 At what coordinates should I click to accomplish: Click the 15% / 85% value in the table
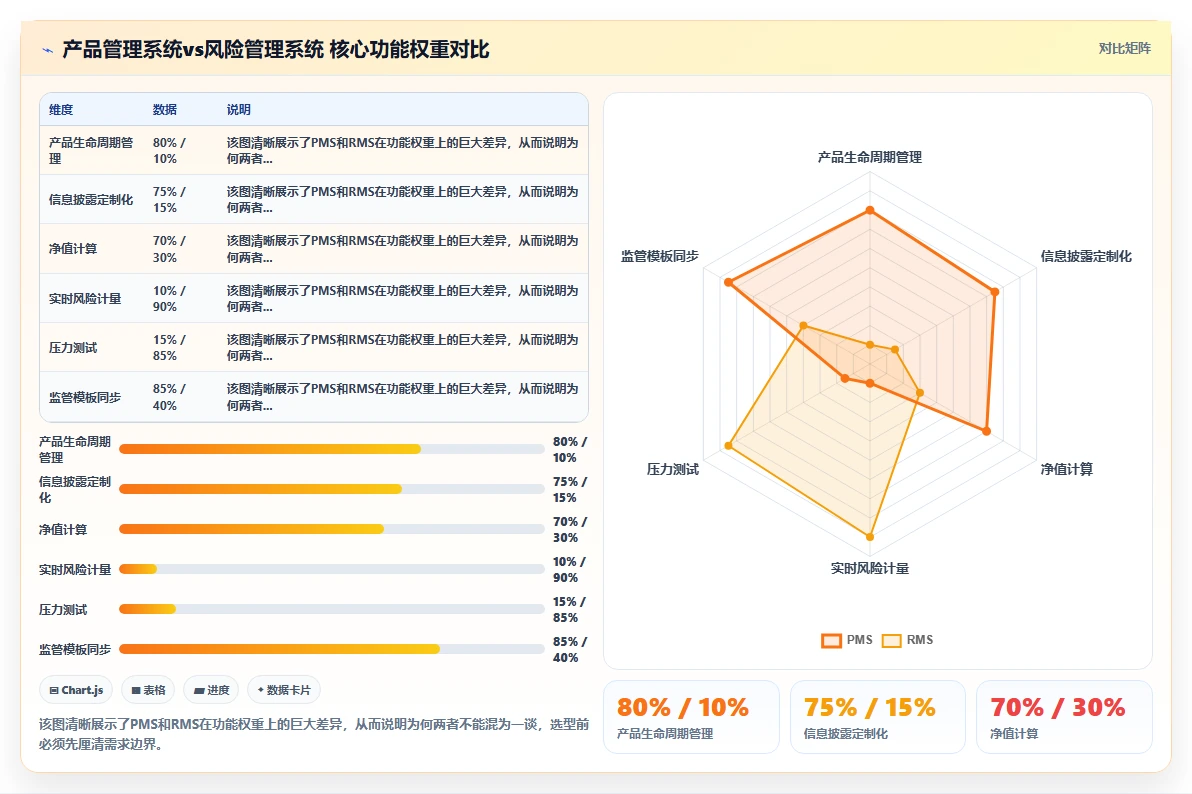pos(169,348)
